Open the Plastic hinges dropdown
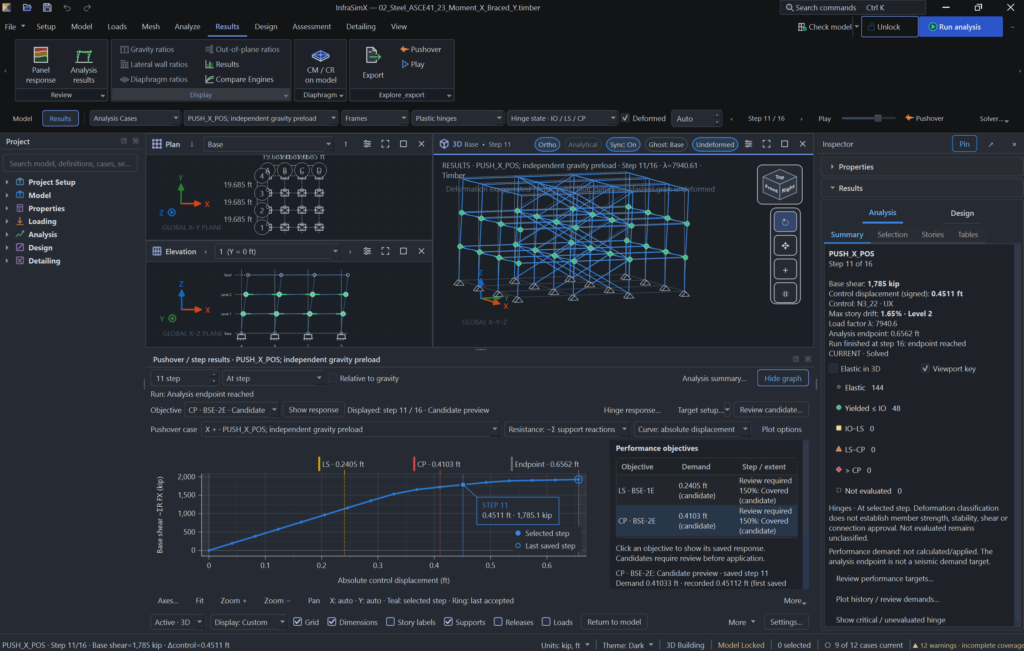 point(458,118)
